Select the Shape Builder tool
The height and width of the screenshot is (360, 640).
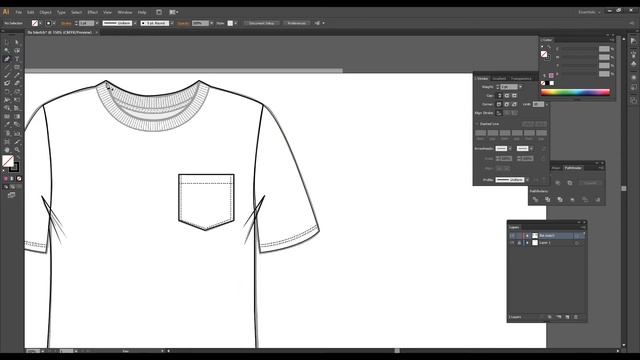click(7, 108)
